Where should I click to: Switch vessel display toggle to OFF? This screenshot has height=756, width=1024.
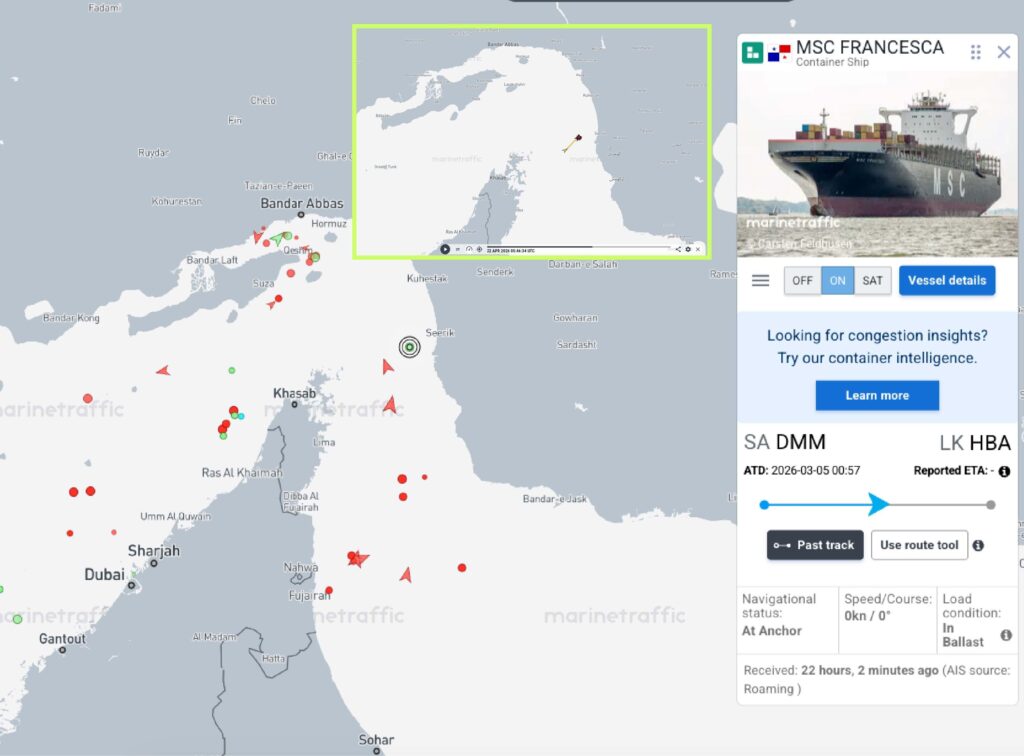click(x=802, y=281)
